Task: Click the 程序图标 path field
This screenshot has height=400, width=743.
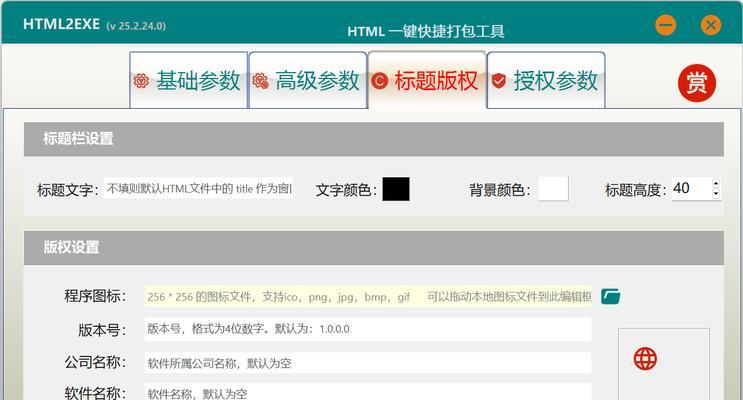Action: pos(368,297)
